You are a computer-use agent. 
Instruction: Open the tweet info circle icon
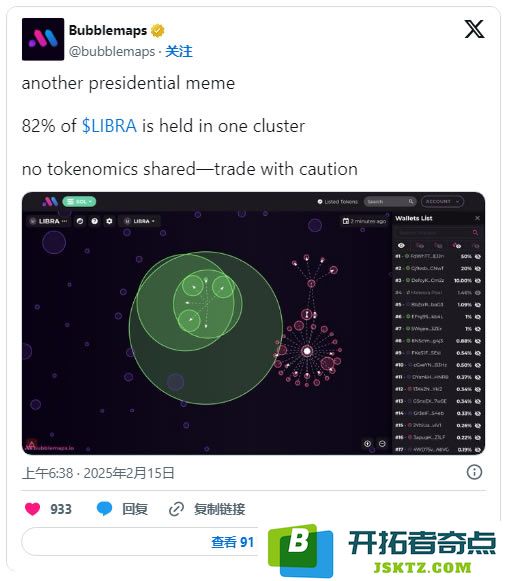click(x=474, y=472)
